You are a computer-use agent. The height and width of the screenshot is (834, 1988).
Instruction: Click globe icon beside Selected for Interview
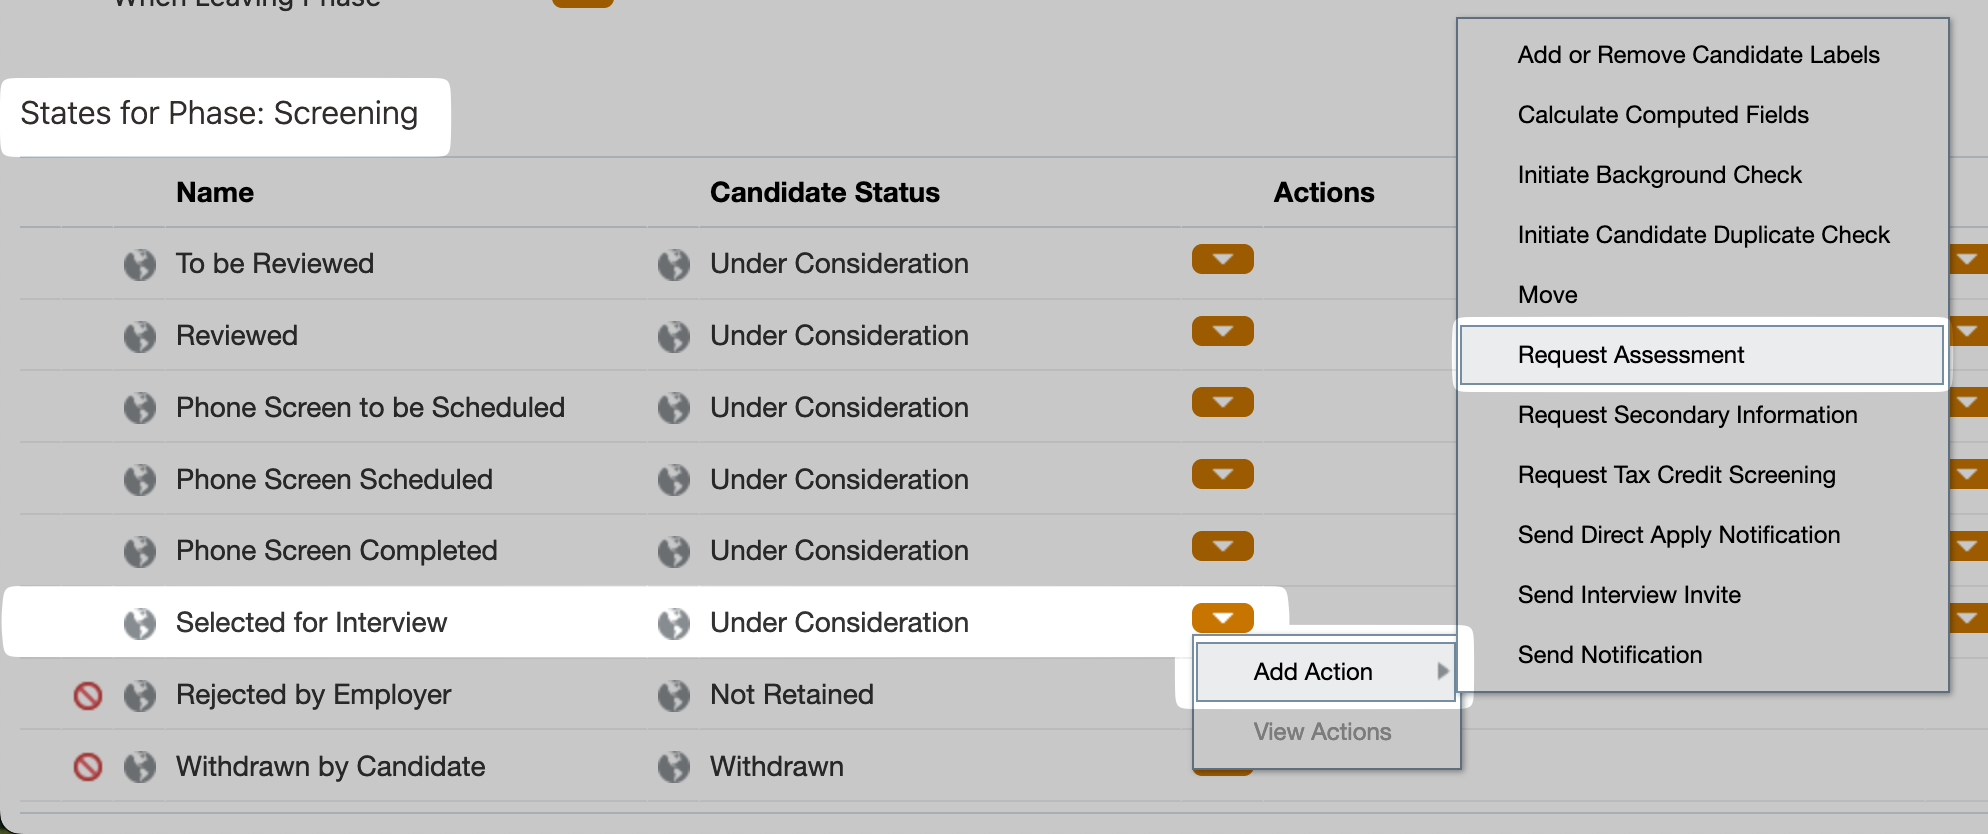(140, 624)
